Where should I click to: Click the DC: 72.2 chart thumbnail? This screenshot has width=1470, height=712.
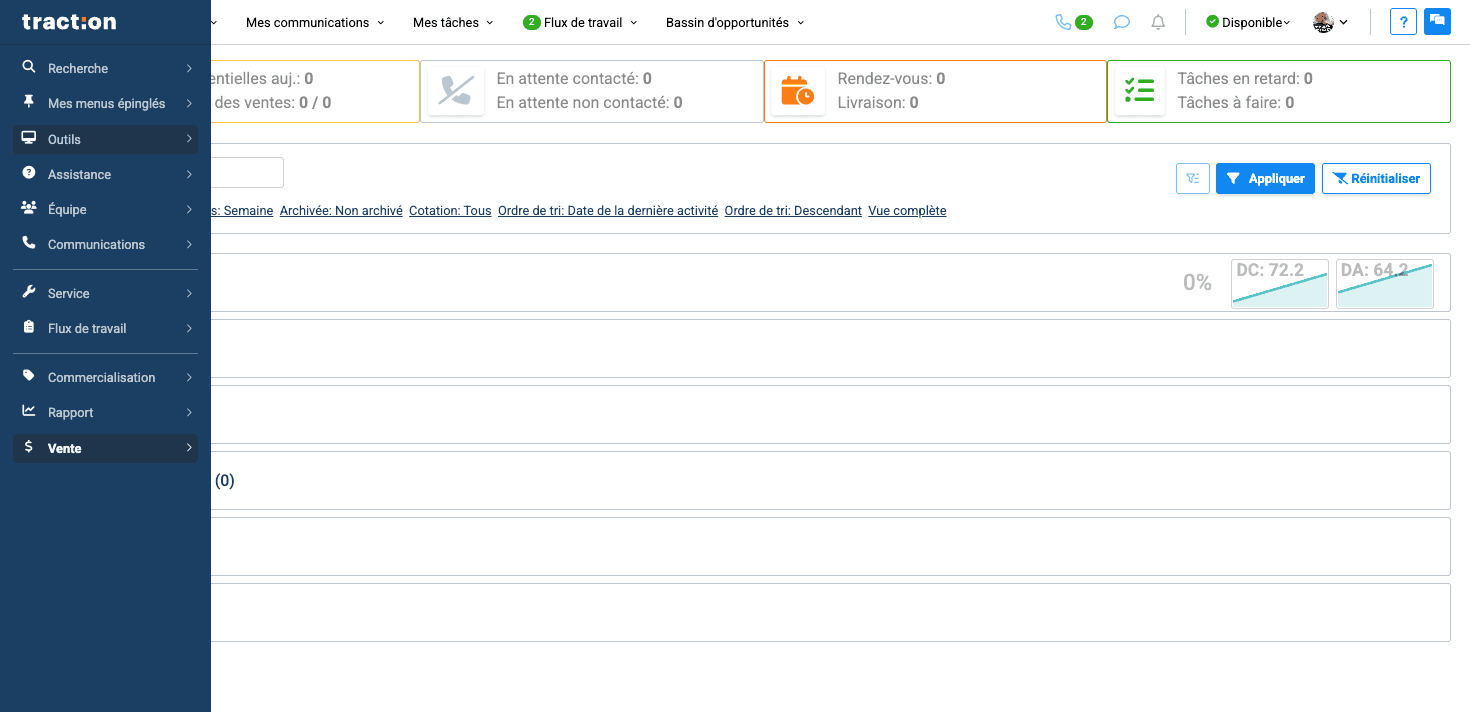(x=1280, y=284)
